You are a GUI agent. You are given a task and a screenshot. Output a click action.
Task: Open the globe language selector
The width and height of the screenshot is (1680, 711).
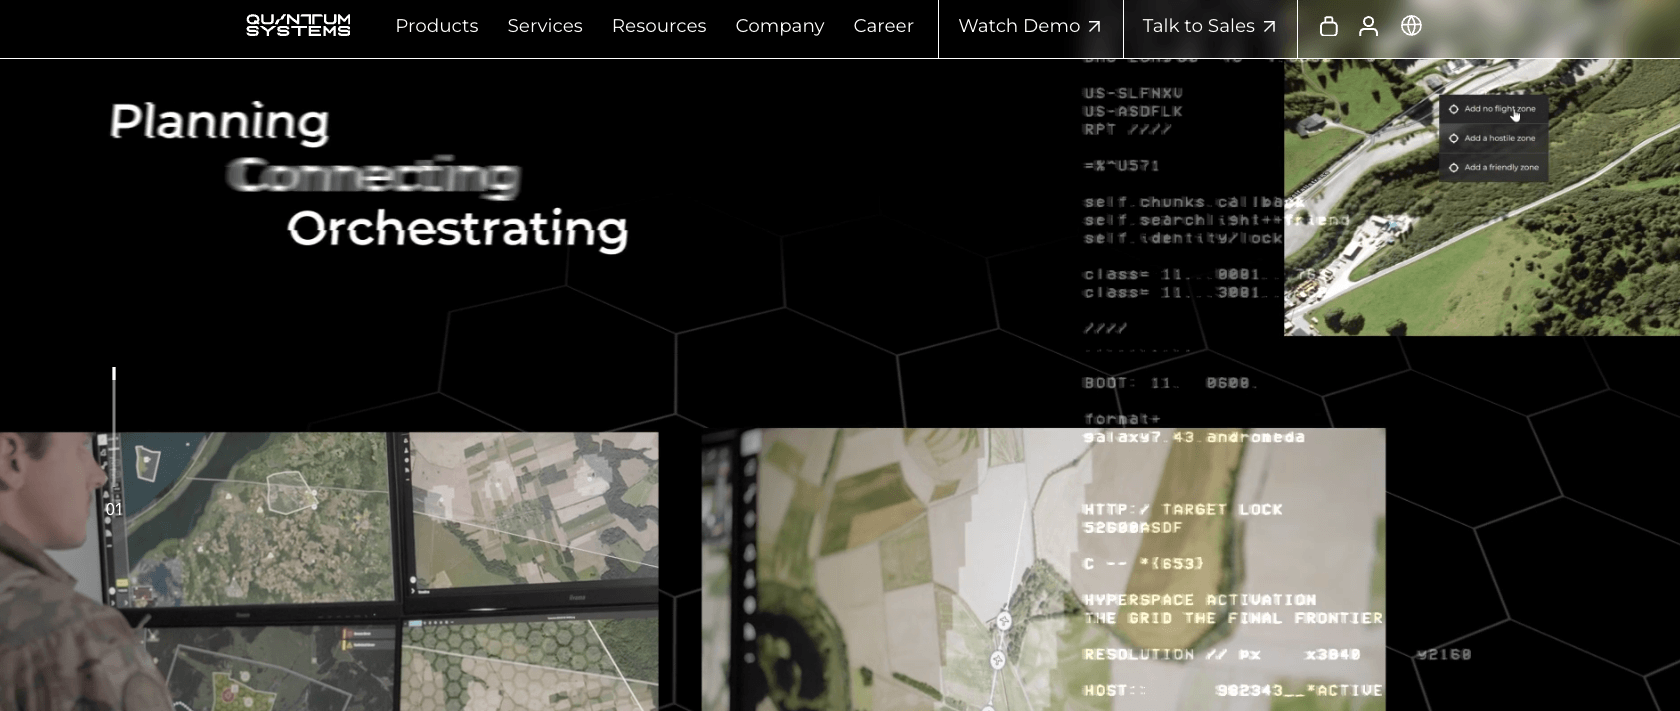pyautogui.click(x=1411, y=26)
